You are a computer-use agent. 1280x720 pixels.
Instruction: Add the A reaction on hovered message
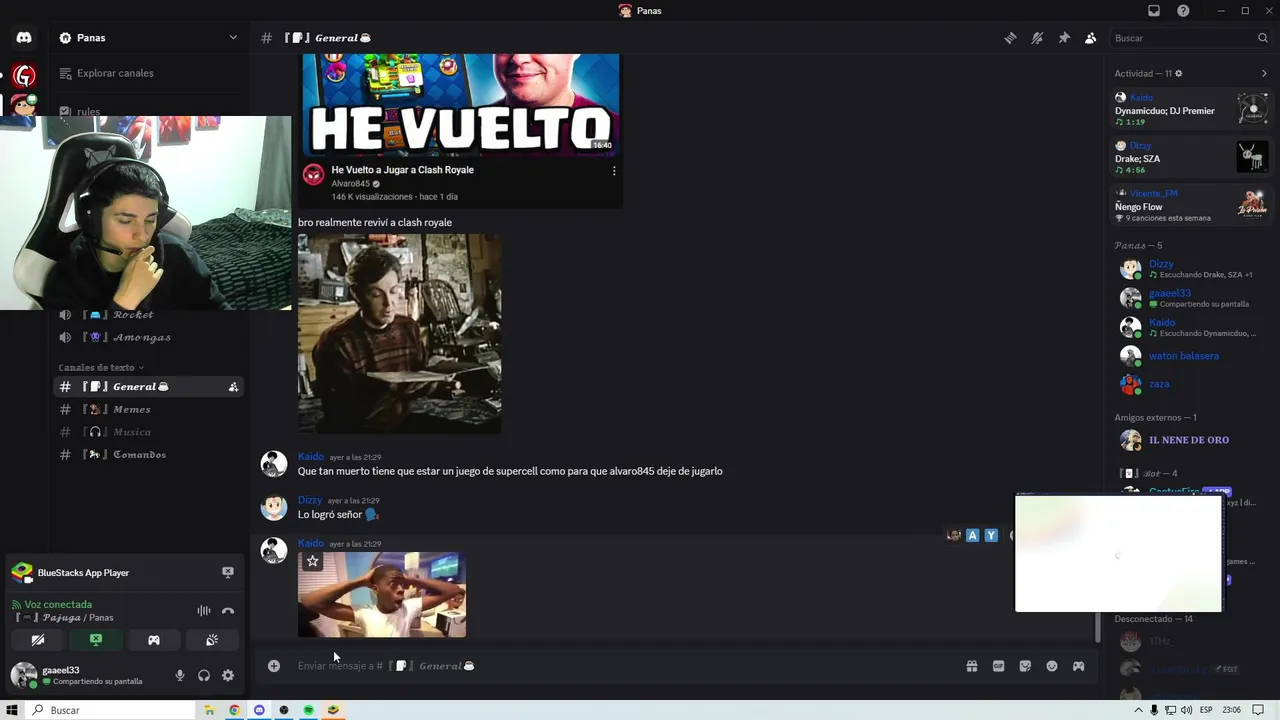coord(972,536)
